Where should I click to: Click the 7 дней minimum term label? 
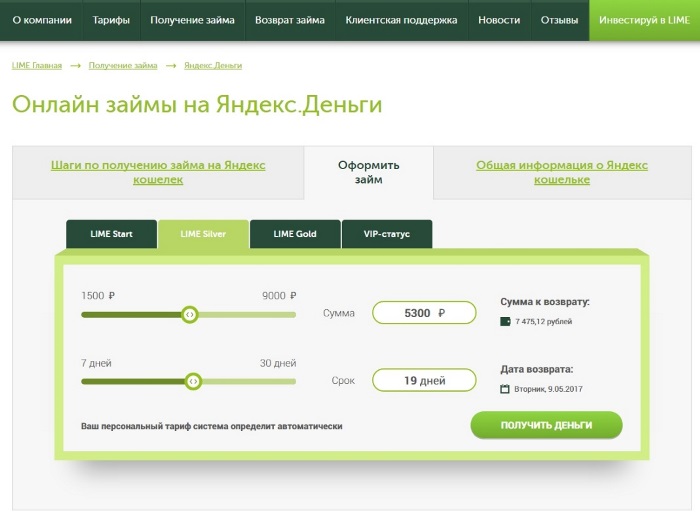click(96, 363)
